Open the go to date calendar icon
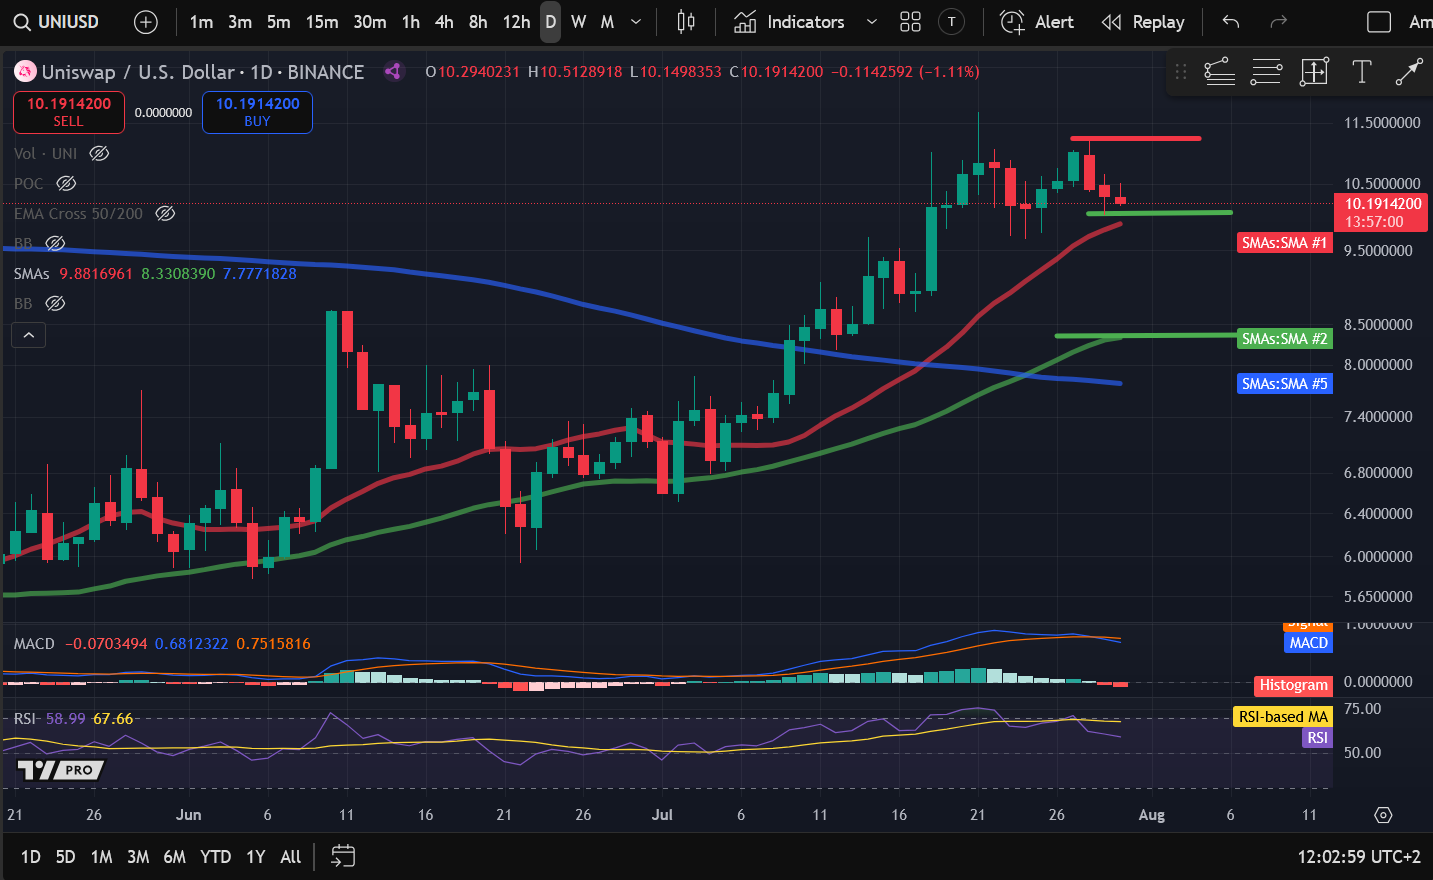The image size is (1433, 880). click(x=343, y=856)
